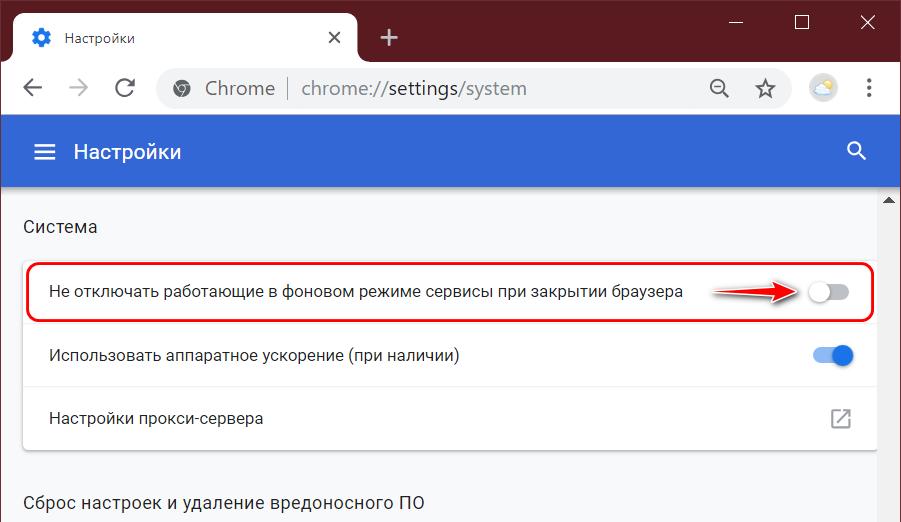The width and height of the screenshot is (901, 522).
Task: Click the scrollbar up arrow
Action: tap(888, 201)
